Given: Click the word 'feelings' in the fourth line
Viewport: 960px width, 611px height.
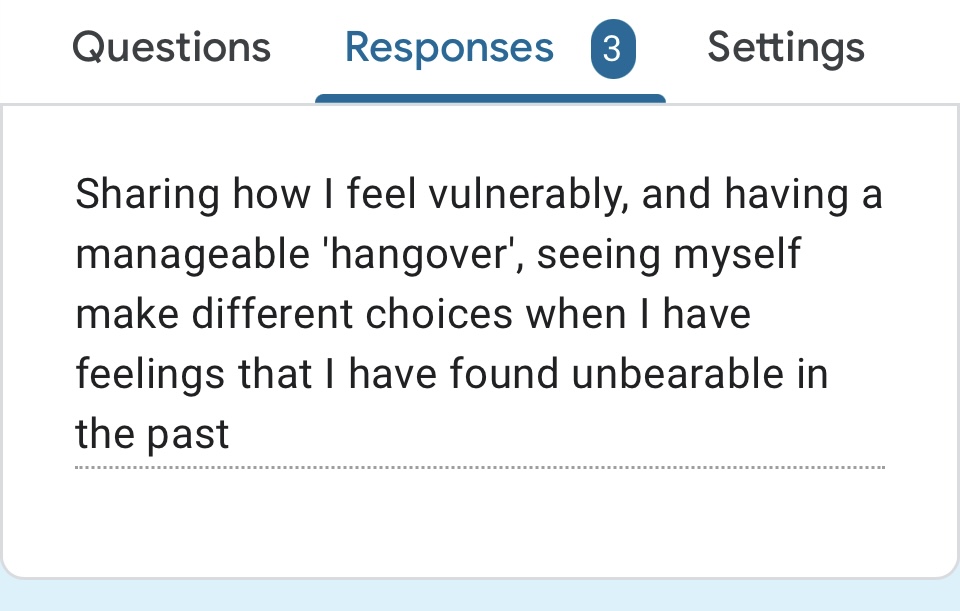Looking at the screenshot, I should (150, 374).
